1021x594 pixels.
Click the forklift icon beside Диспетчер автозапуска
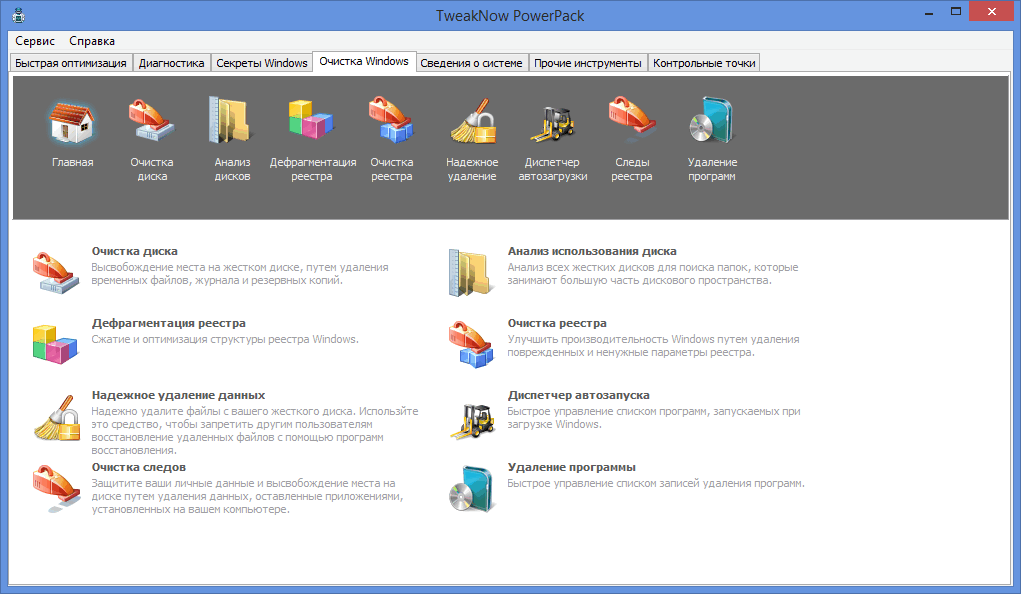pyautogui.click(x=473, y=420)
